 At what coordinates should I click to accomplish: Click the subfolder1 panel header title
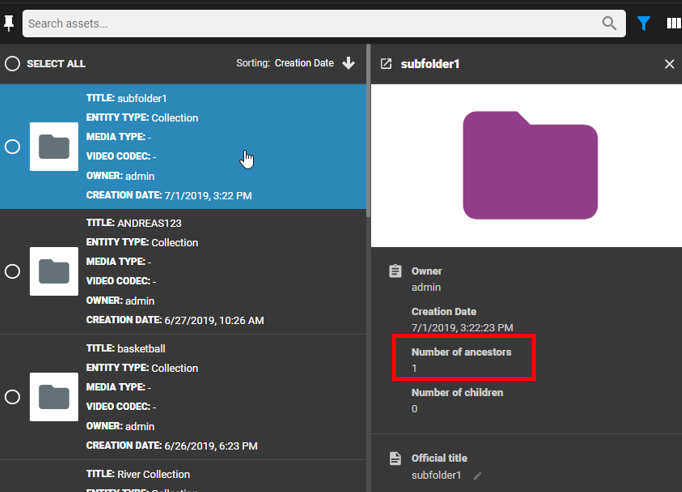tap(430, 64)
